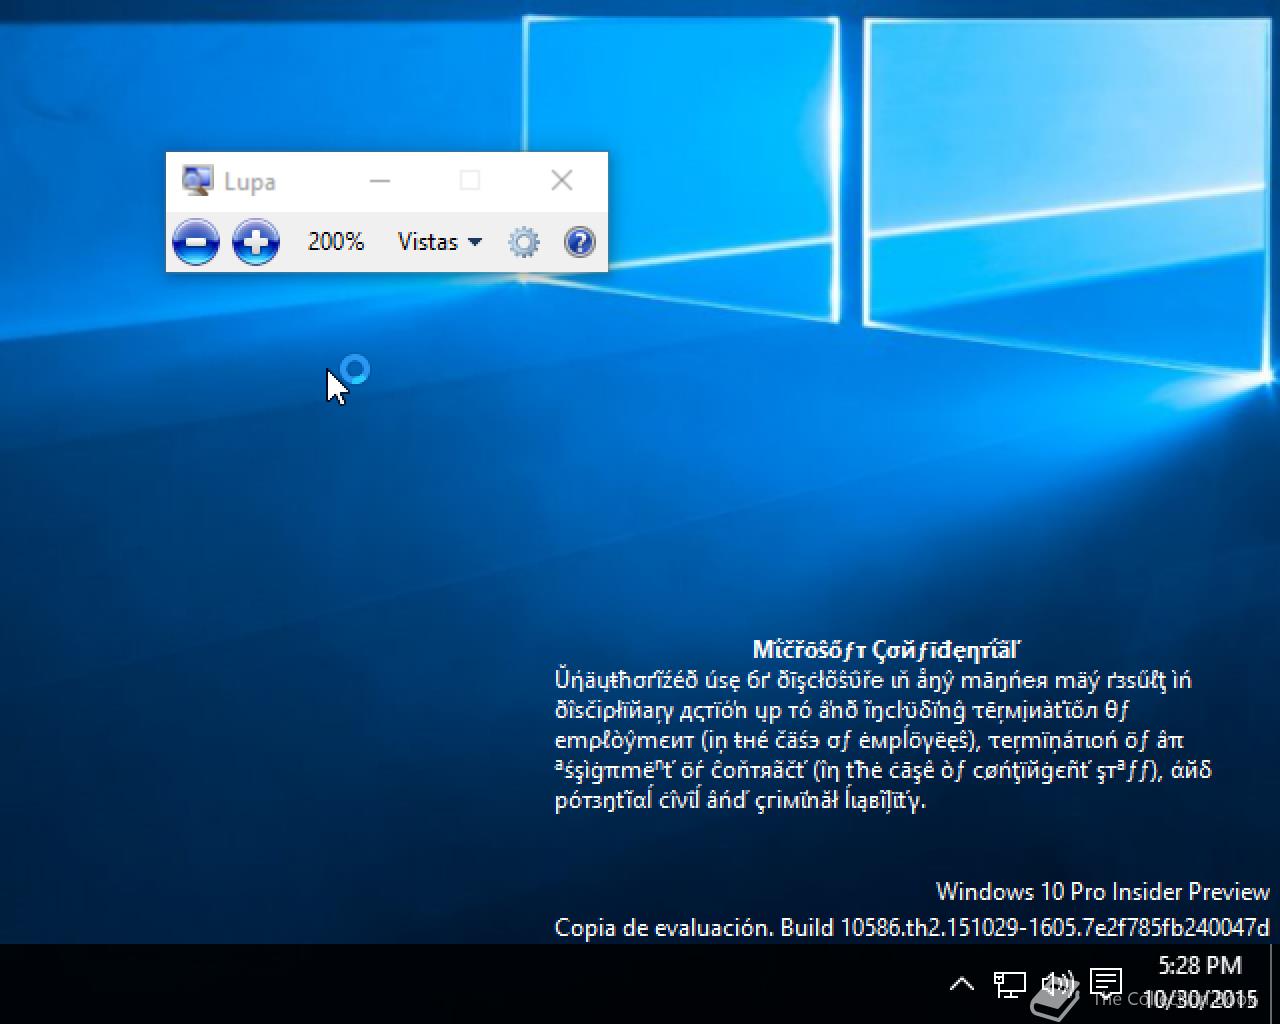Zoom out with the Lupa minus button
The height and width of the screenshot is (1024, 1280).
pos(196,242)
